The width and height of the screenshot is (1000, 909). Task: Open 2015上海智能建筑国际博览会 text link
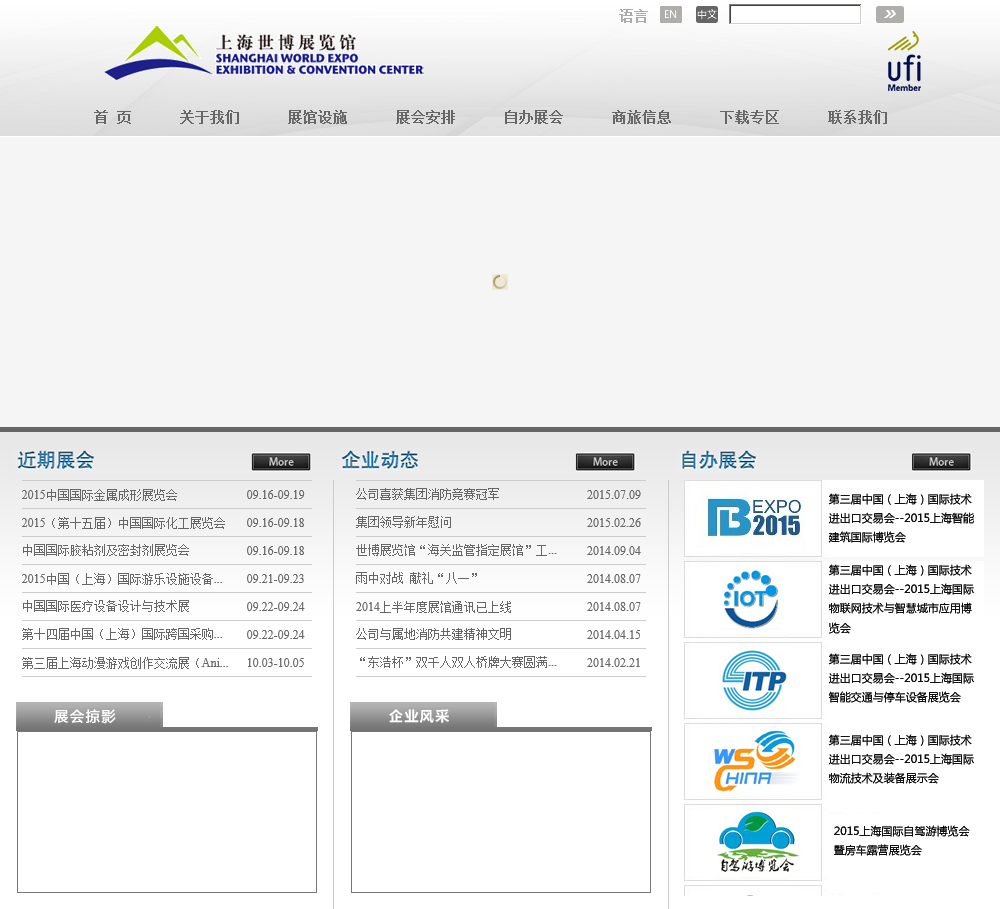[x=901, y=518]
